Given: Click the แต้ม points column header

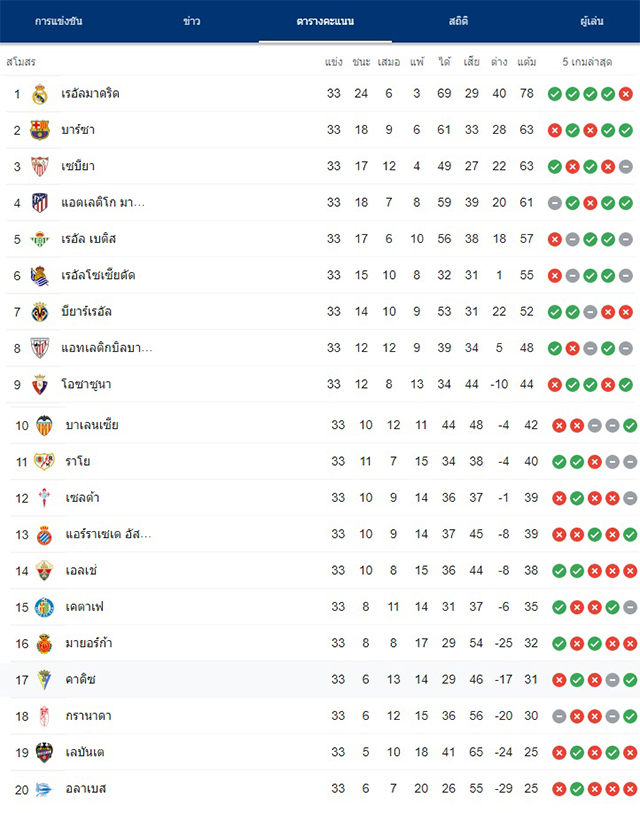Looking at the screenshot, I should coord(526,62).
